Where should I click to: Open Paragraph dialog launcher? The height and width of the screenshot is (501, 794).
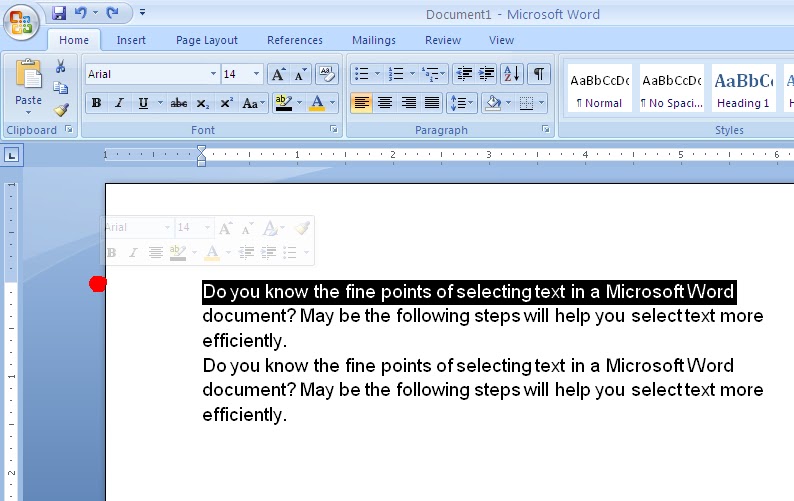point(545,129)
